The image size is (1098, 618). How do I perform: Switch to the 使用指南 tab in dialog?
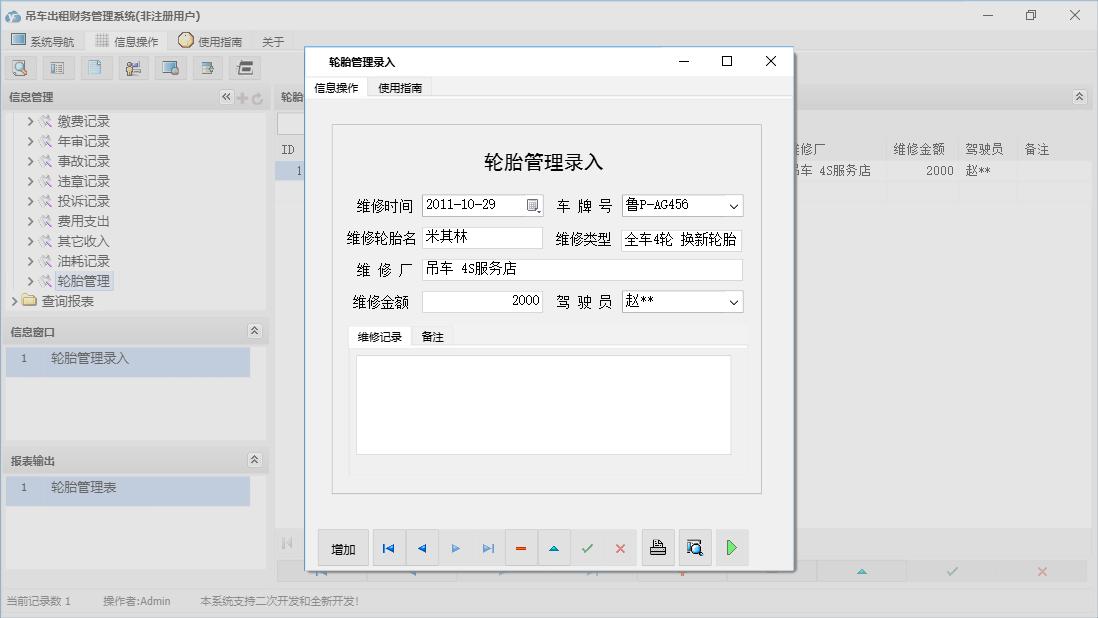pyautogui.click(x=398, y=87)
